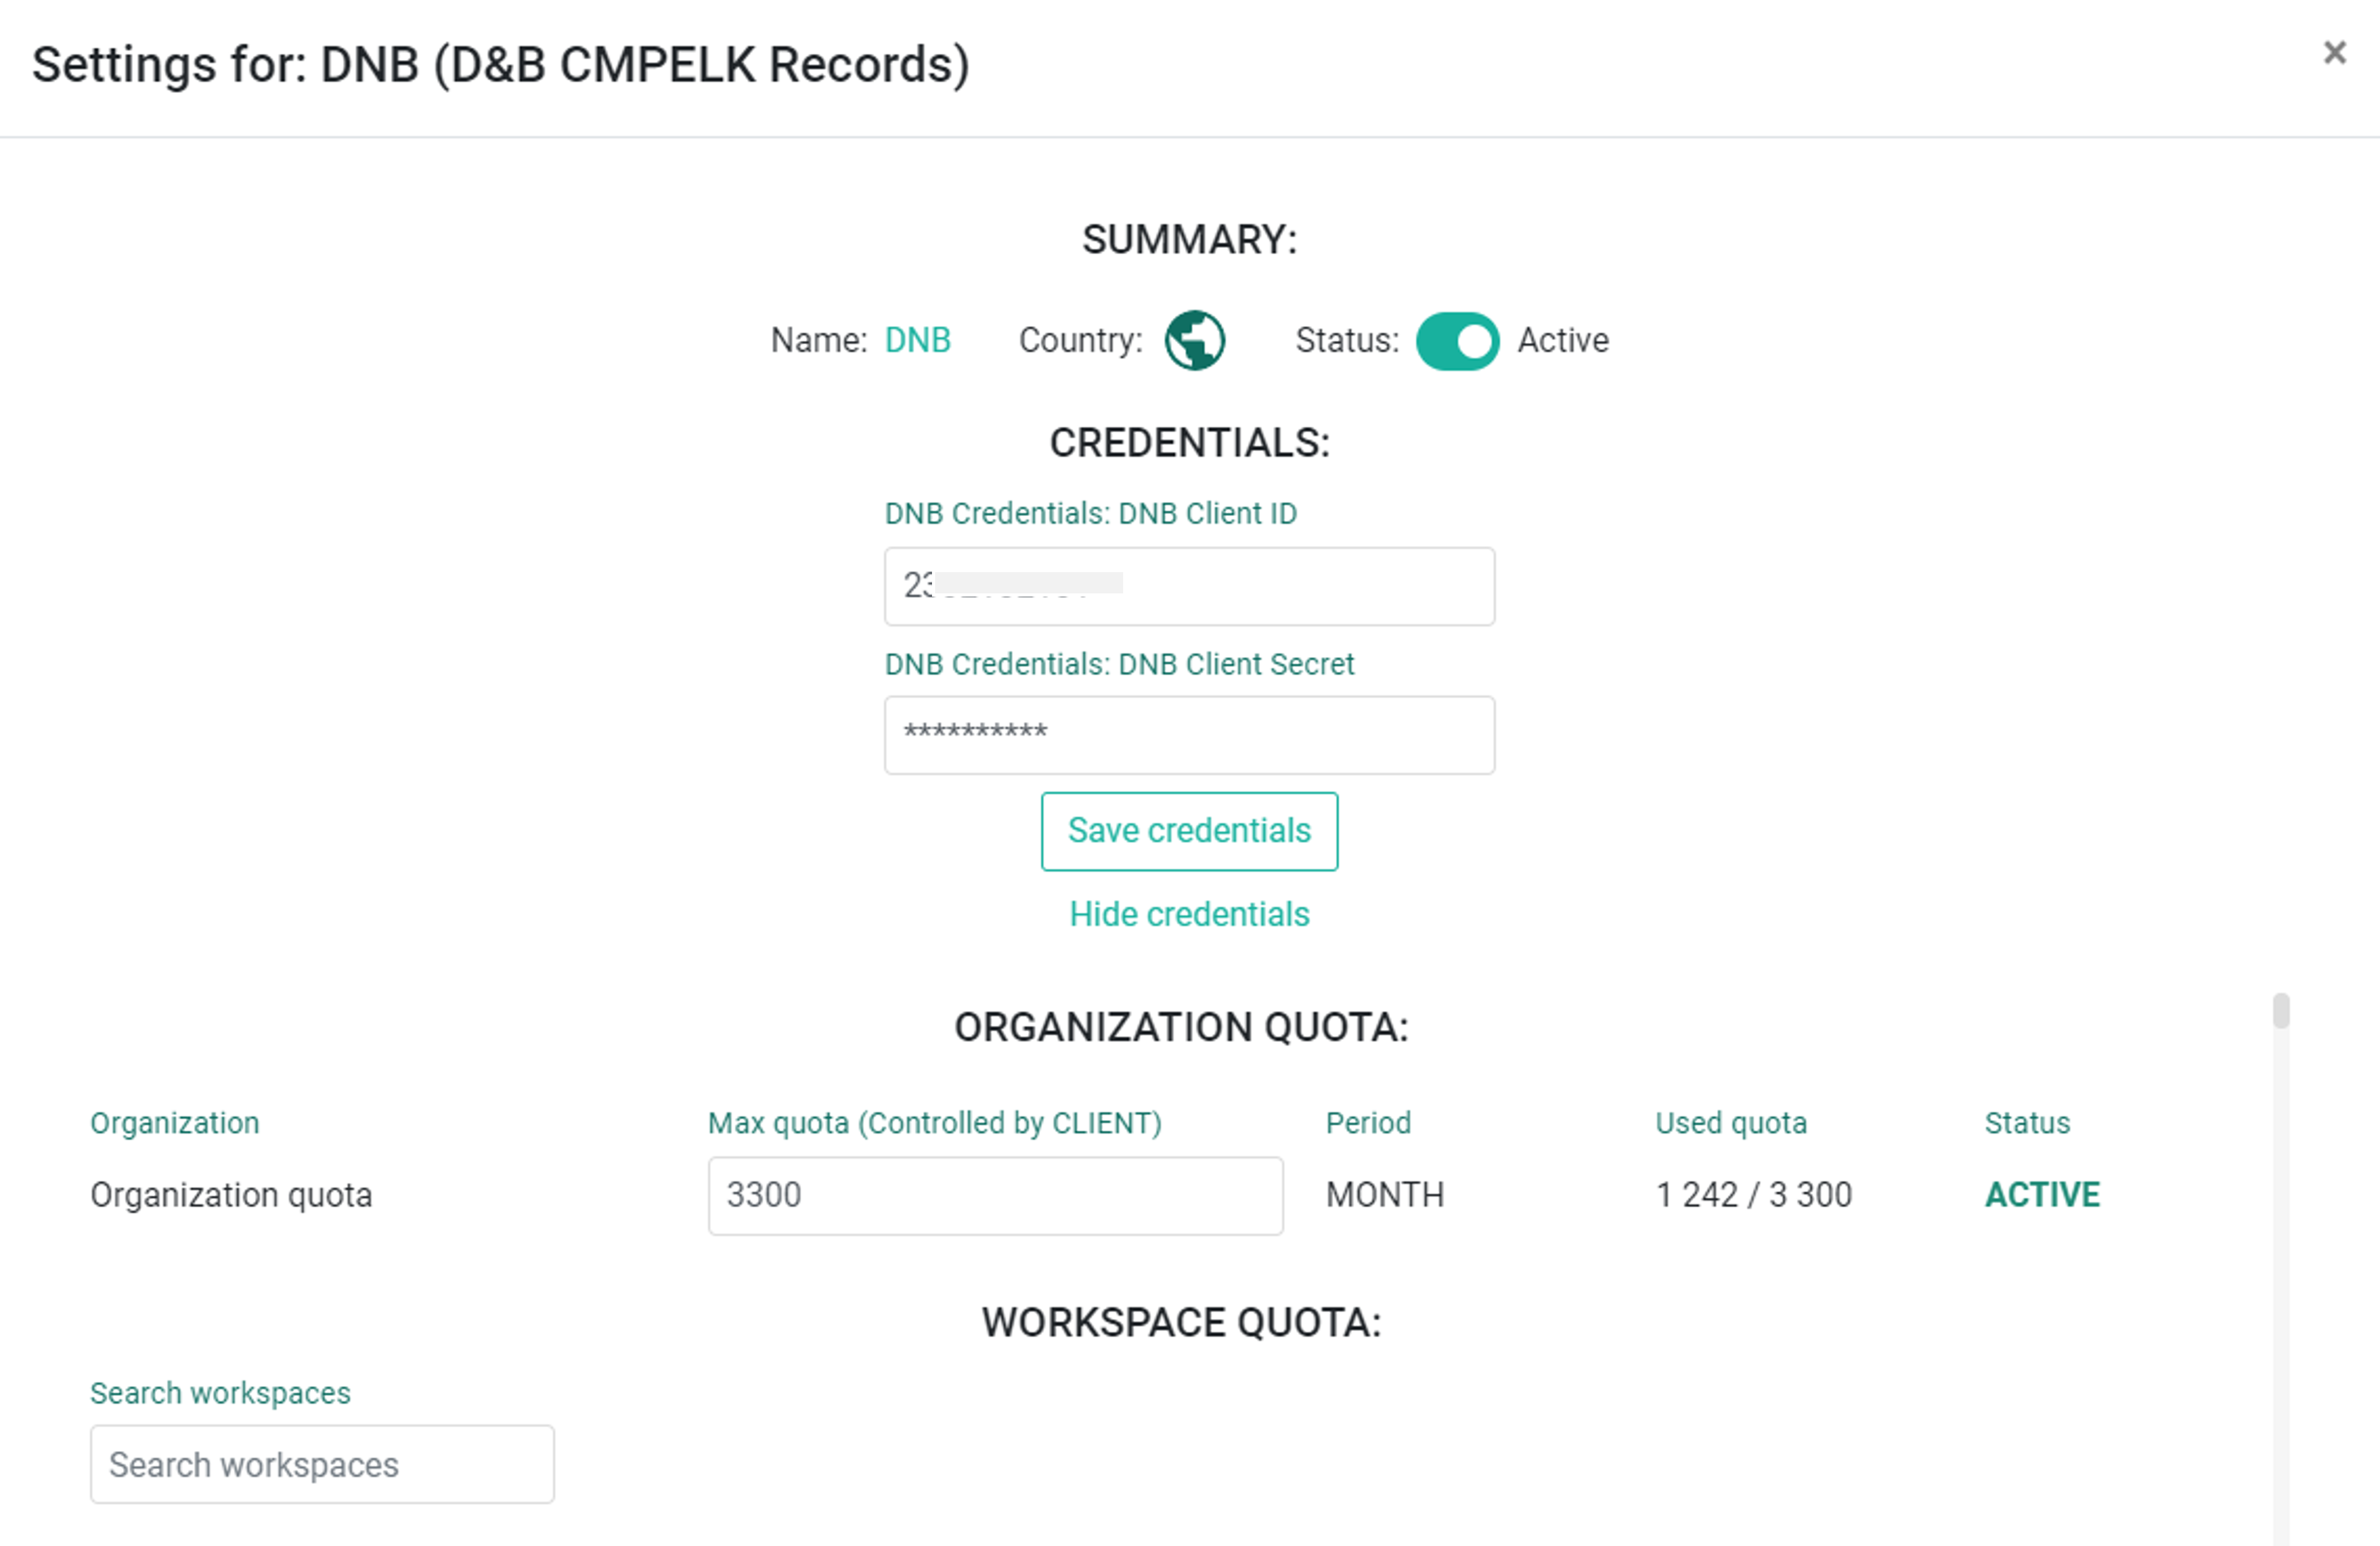Click the ORGANIZATION QUOTA heading
Screen dimensions: 2380x1546
click(x=1181, y=1027)
